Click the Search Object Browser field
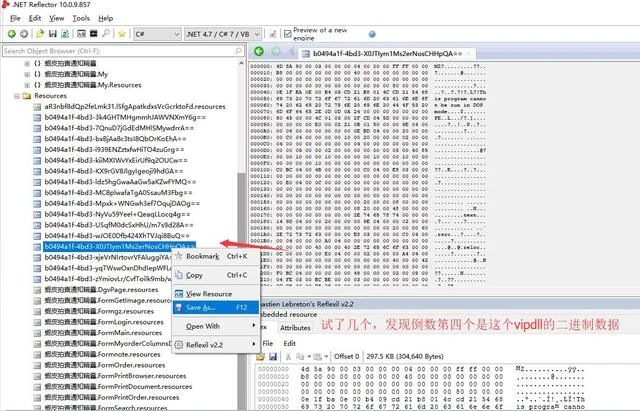Viewport: 640px width, 411px height. pos(123,51)
